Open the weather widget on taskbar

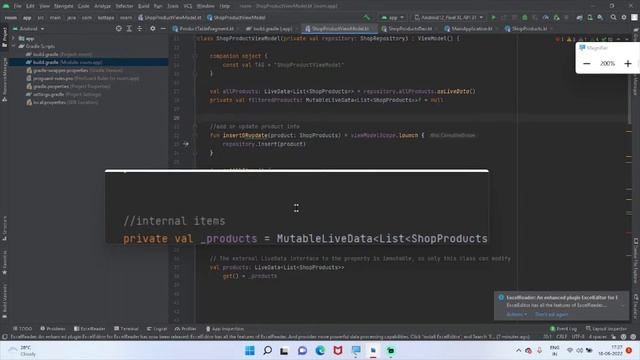(22, 351)
